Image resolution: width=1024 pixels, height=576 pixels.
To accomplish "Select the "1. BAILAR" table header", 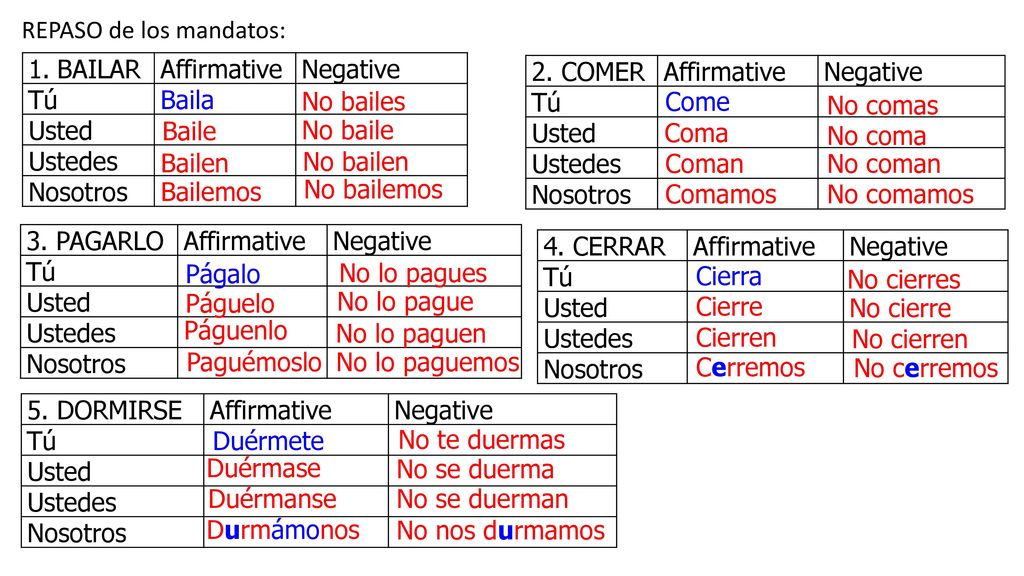I will pyautogui.click(x=85, y=69).
